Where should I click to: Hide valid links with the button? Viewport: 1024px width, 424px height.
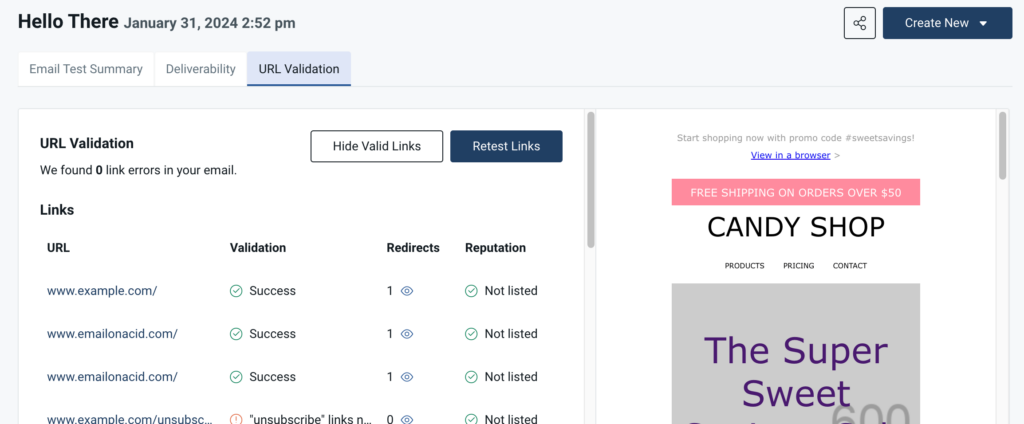[x=377, y=146]
